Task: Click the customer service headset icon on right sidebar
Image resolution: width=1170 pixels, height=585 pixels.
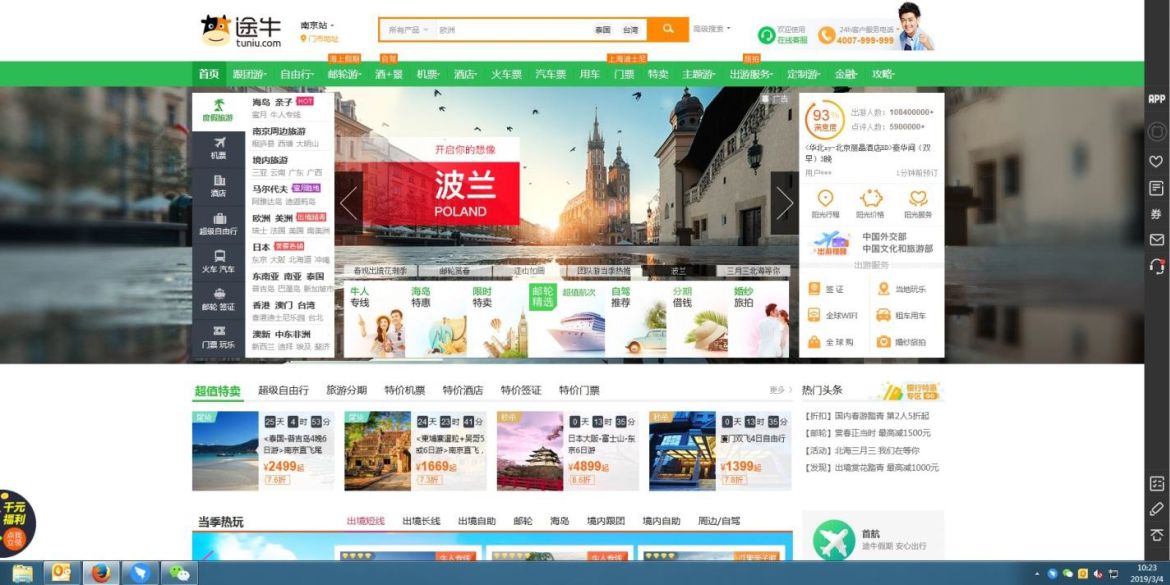Action: [x=1156, y=266]
